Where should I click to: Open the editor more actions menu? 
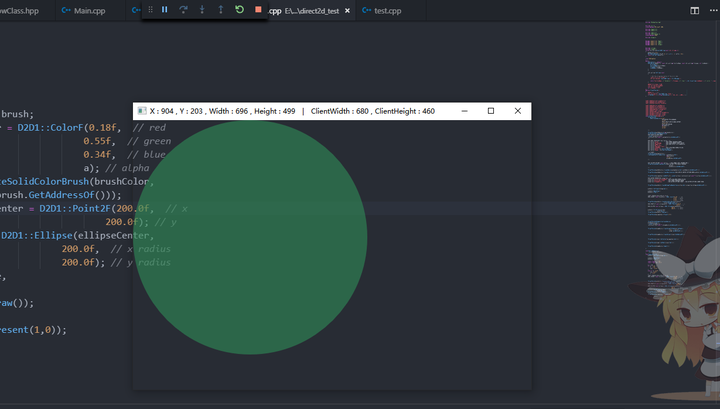(x=712, y=10)
